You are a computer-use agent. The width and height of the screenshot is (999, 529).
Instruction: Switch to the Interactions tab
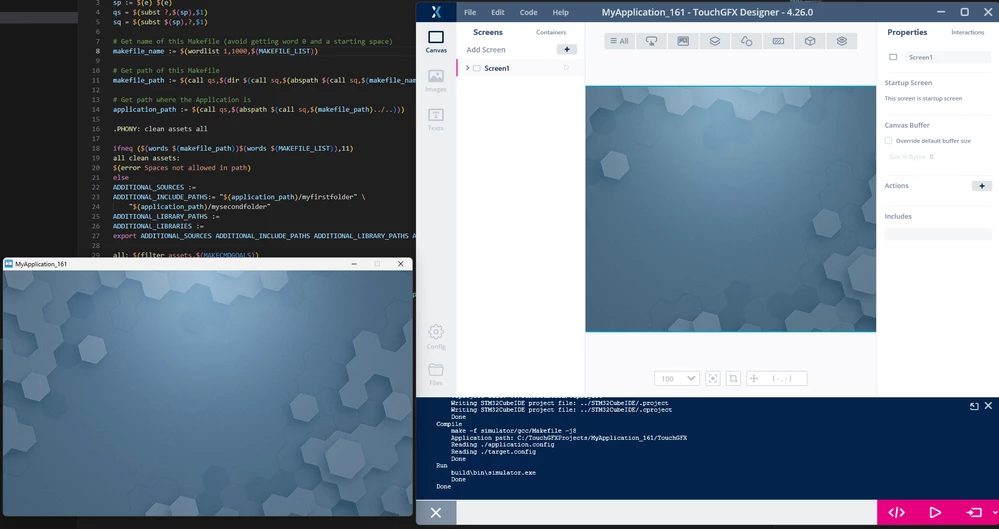click(967, 33)
